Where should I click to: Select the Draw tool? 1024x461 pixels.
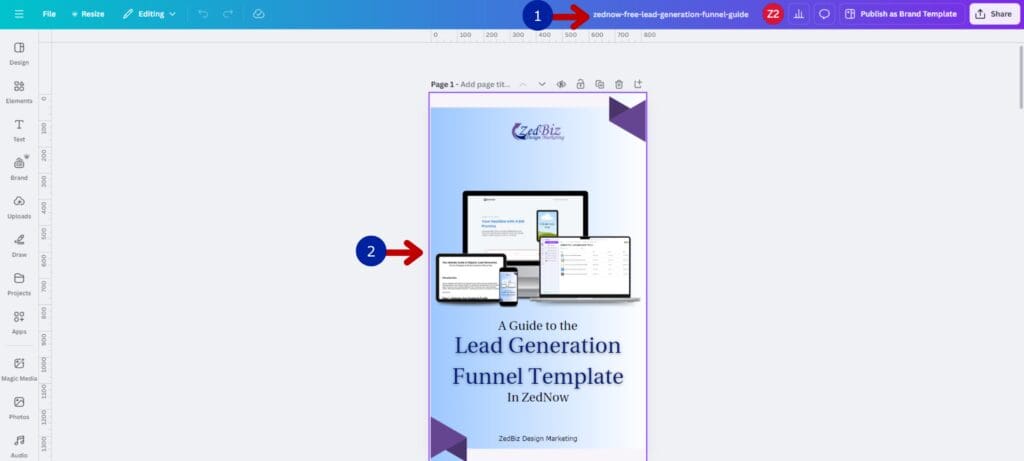point(19,246)
